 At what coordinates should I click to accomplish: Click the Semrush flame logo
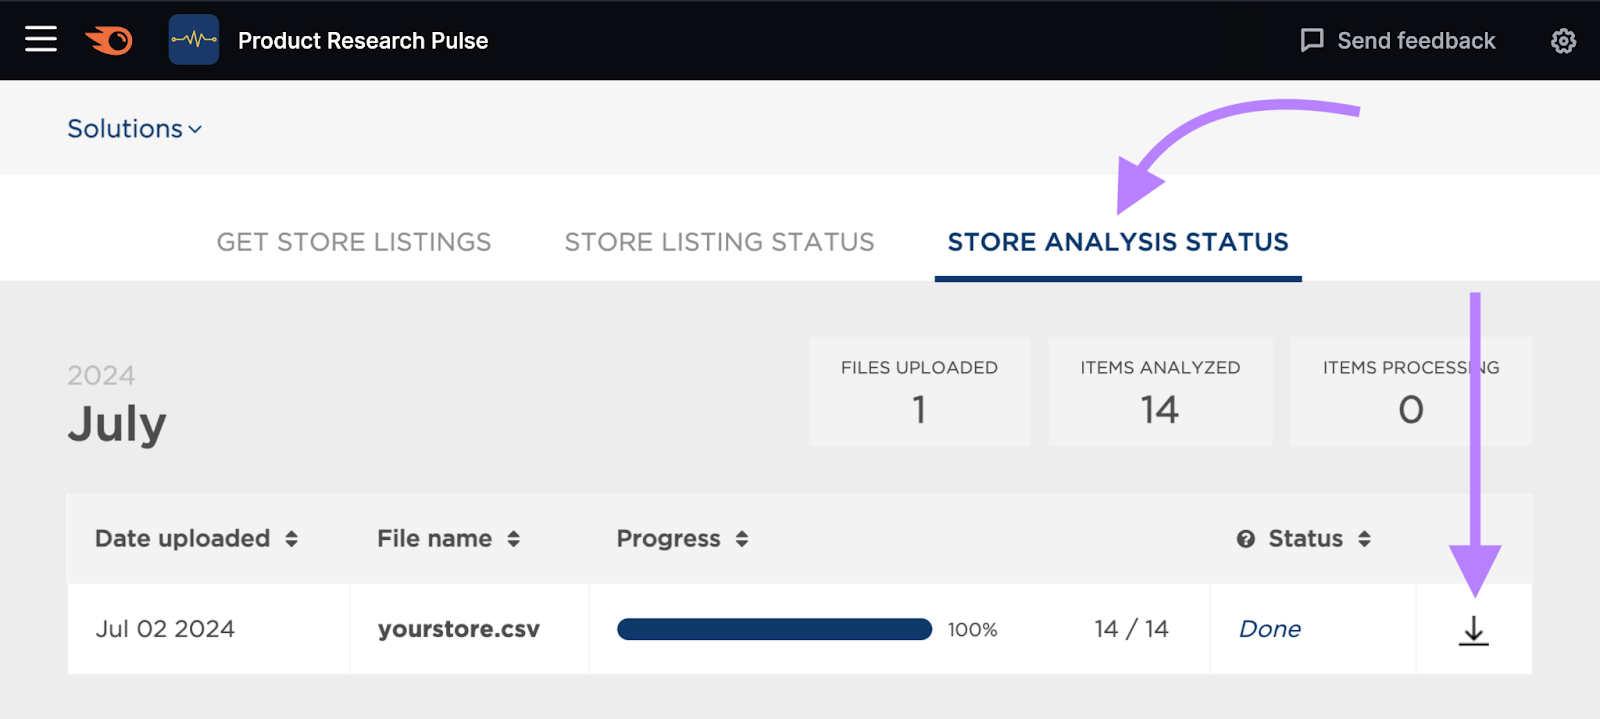(109, 40)
